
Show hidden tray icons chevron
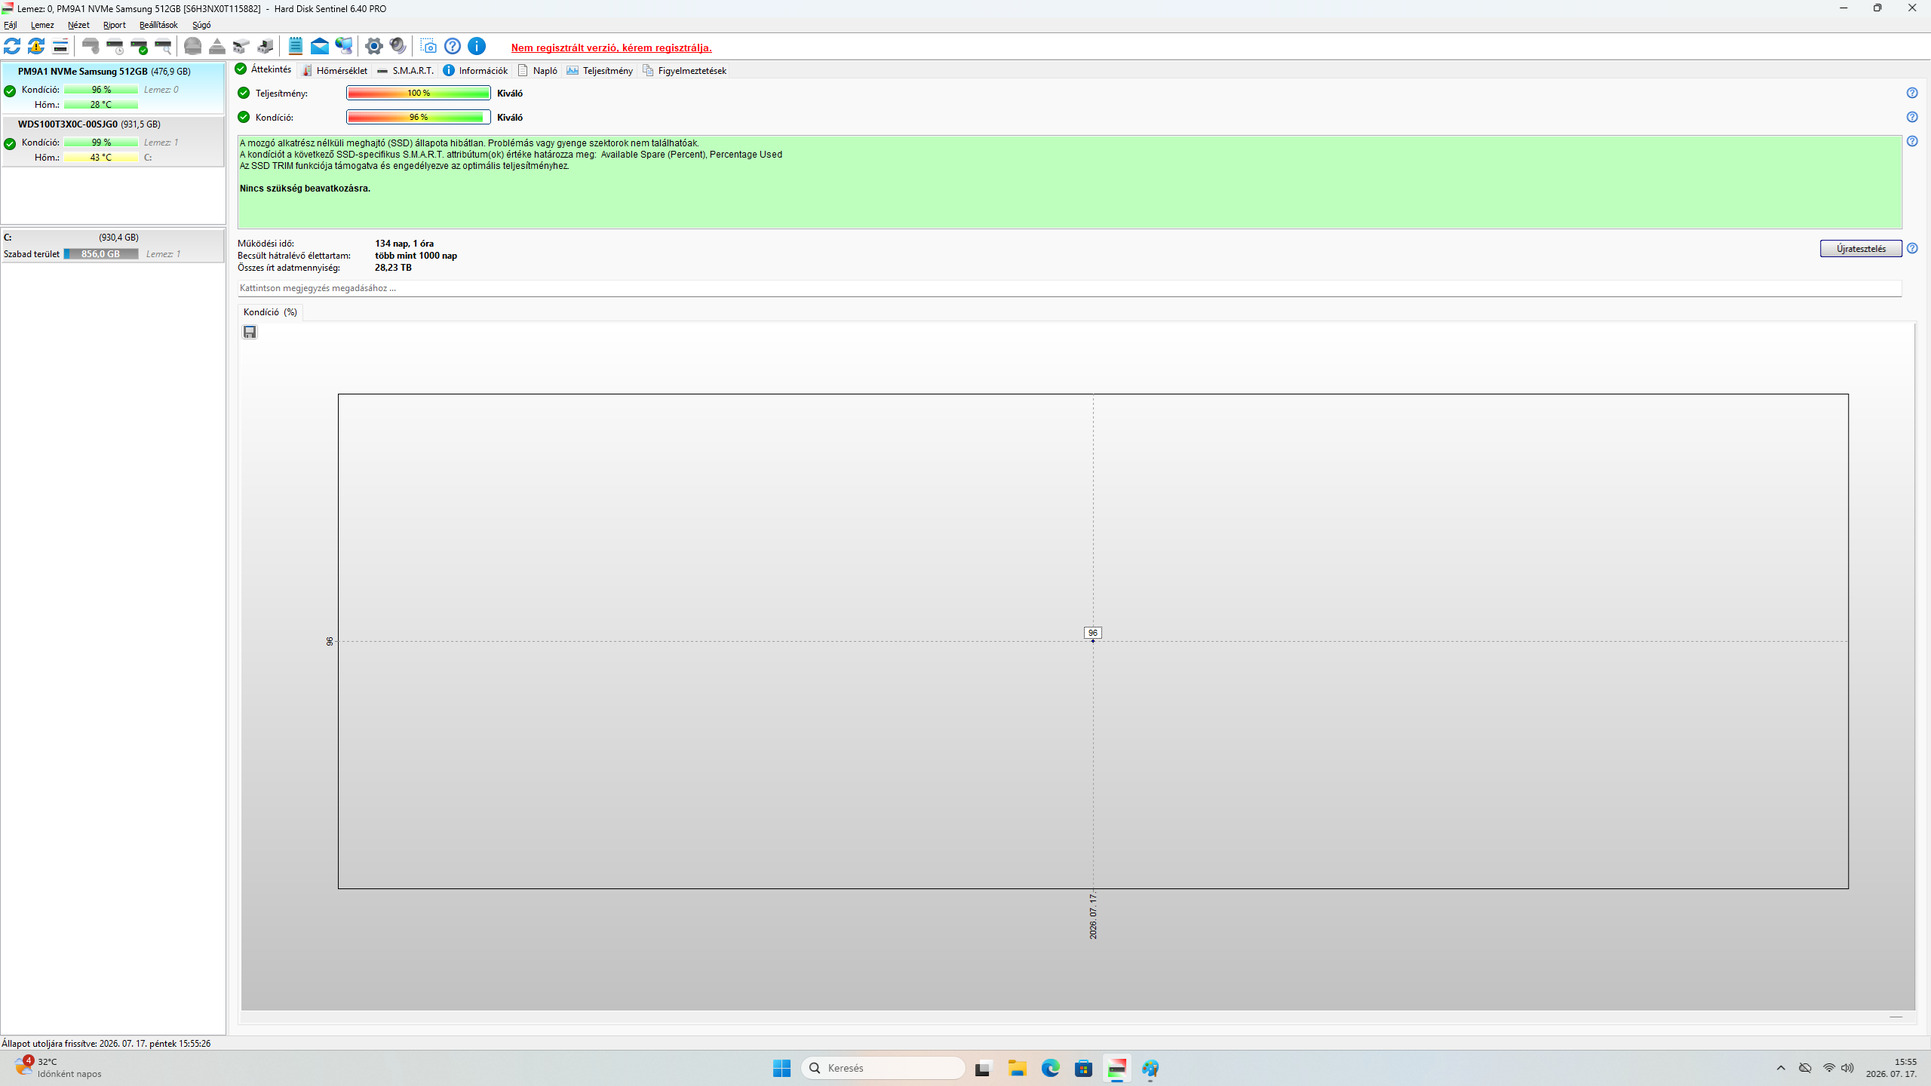[1781, 1068]
